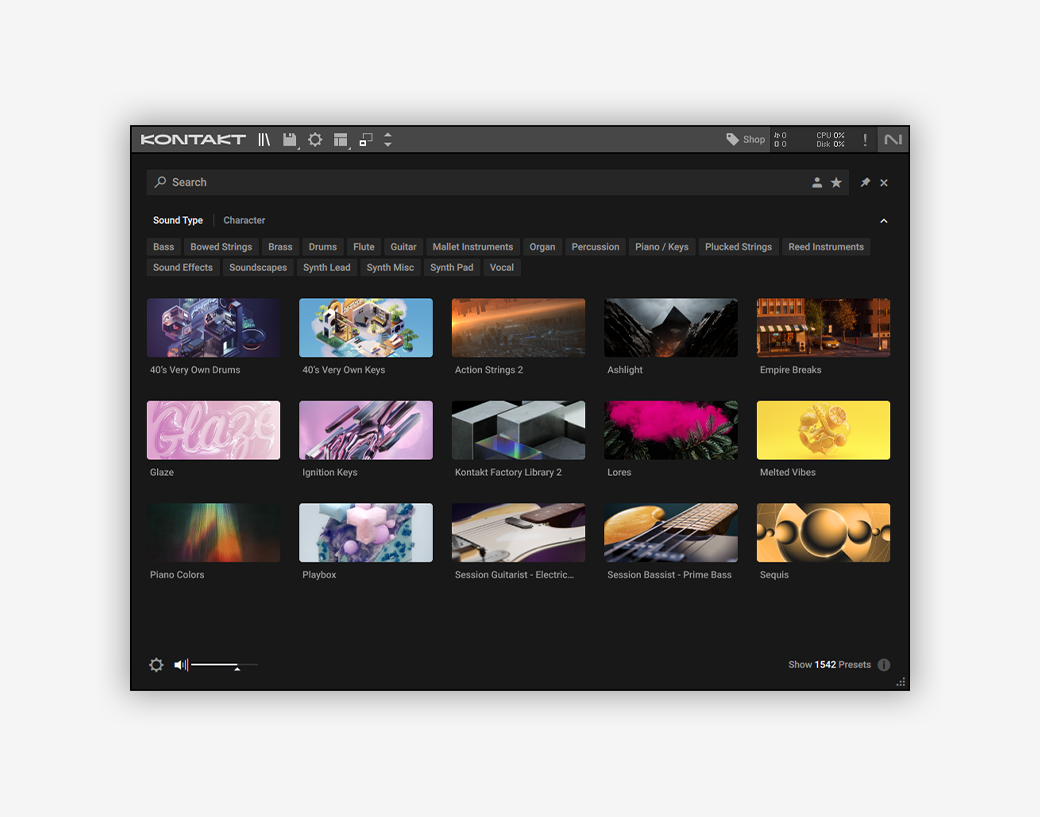
Task: Toggle favorites star filter
Action: click(x=836, y=182)
